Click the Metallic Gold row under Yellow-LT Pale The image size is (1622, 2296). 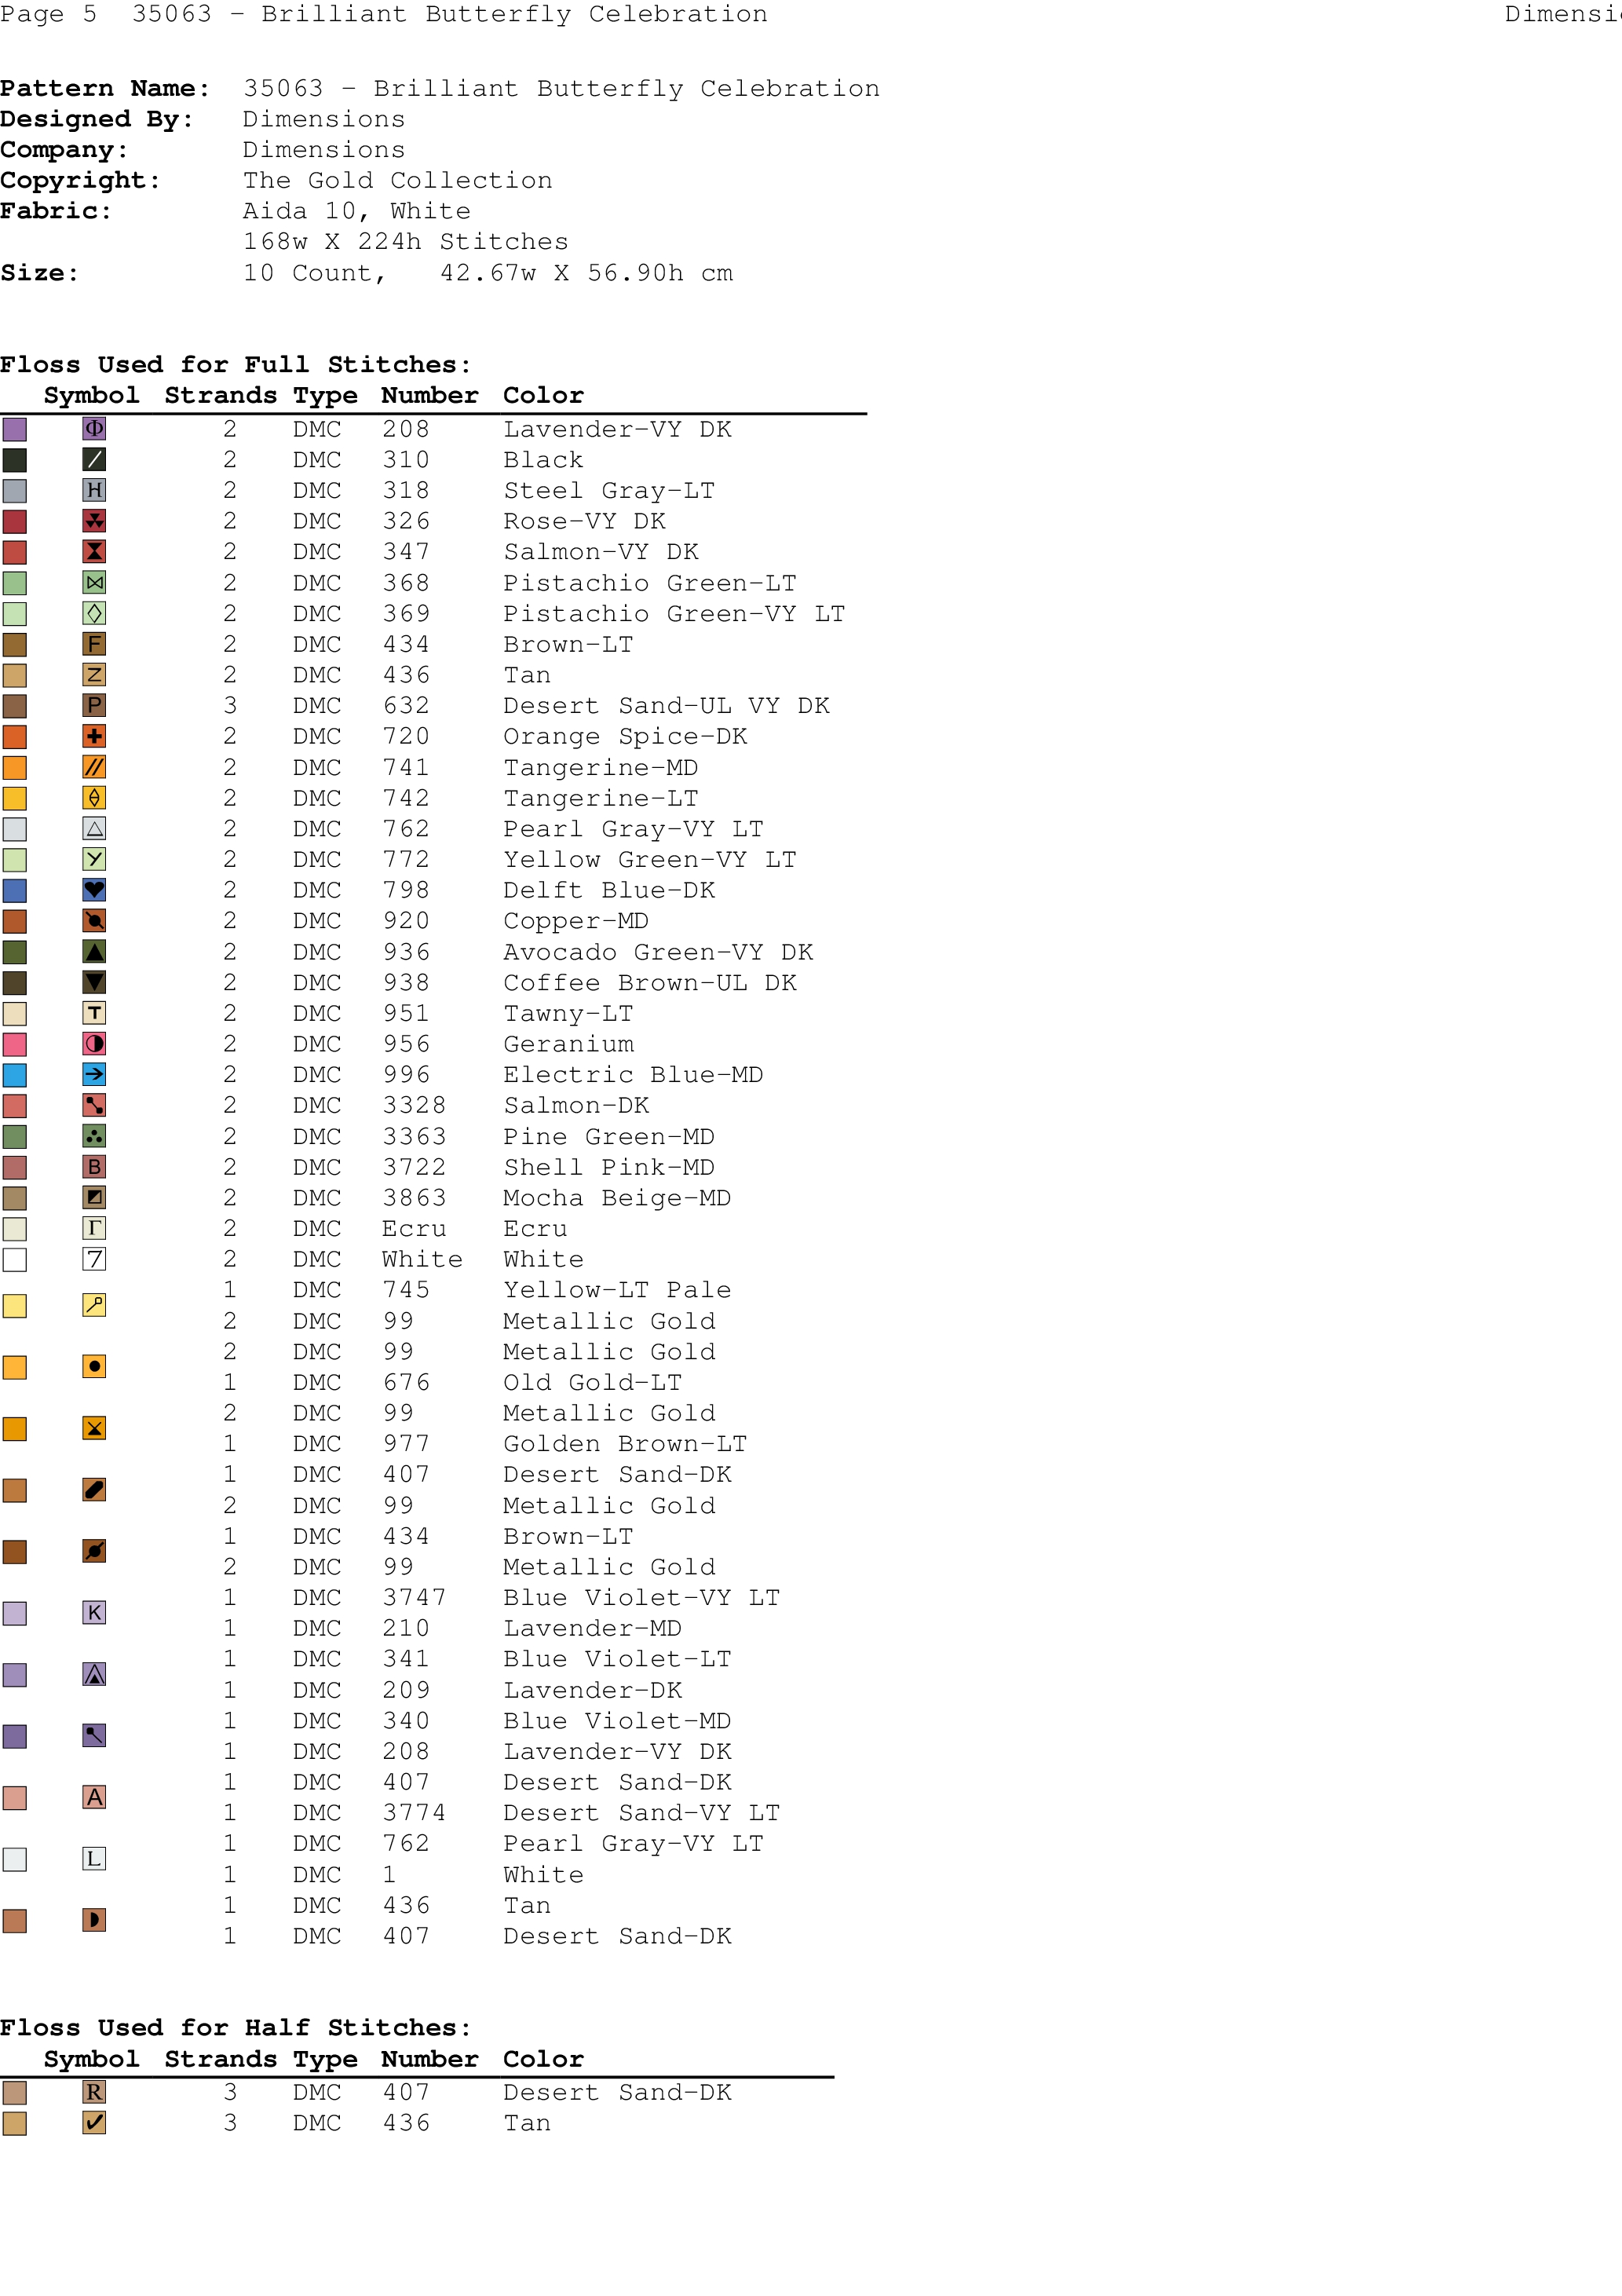click(608, 1321)
